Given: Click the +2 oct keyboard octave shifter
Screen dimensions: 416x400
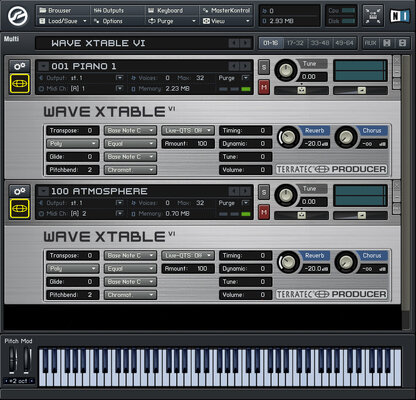Looking at the screenshot, I should [x=19, y=381].
